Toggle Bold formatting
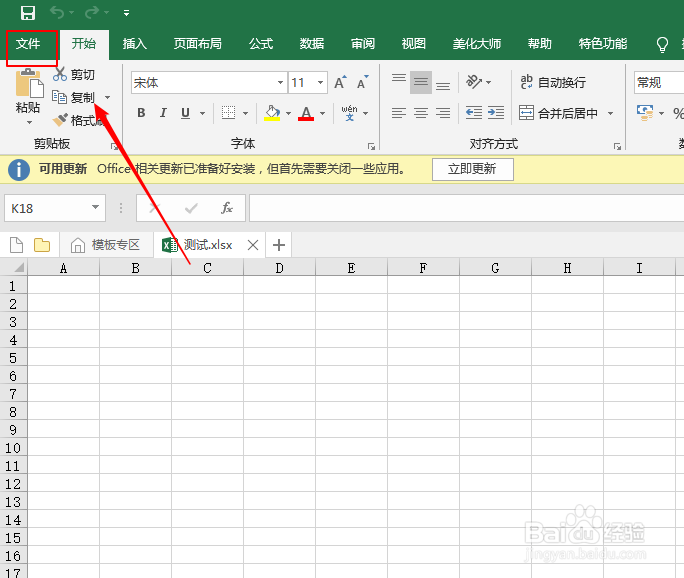The width and height of the screenshot is (684, 578). (141, 113)
